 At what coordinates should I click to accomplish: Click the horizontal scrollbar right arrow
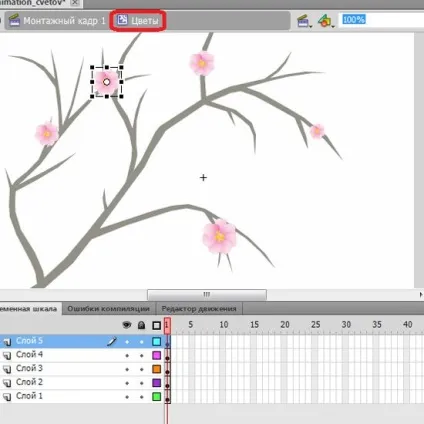421,294
